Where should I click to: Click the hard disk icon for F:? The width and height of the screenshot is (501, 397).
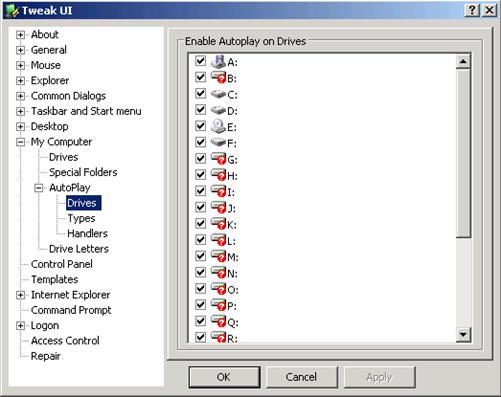pos(218,143)
